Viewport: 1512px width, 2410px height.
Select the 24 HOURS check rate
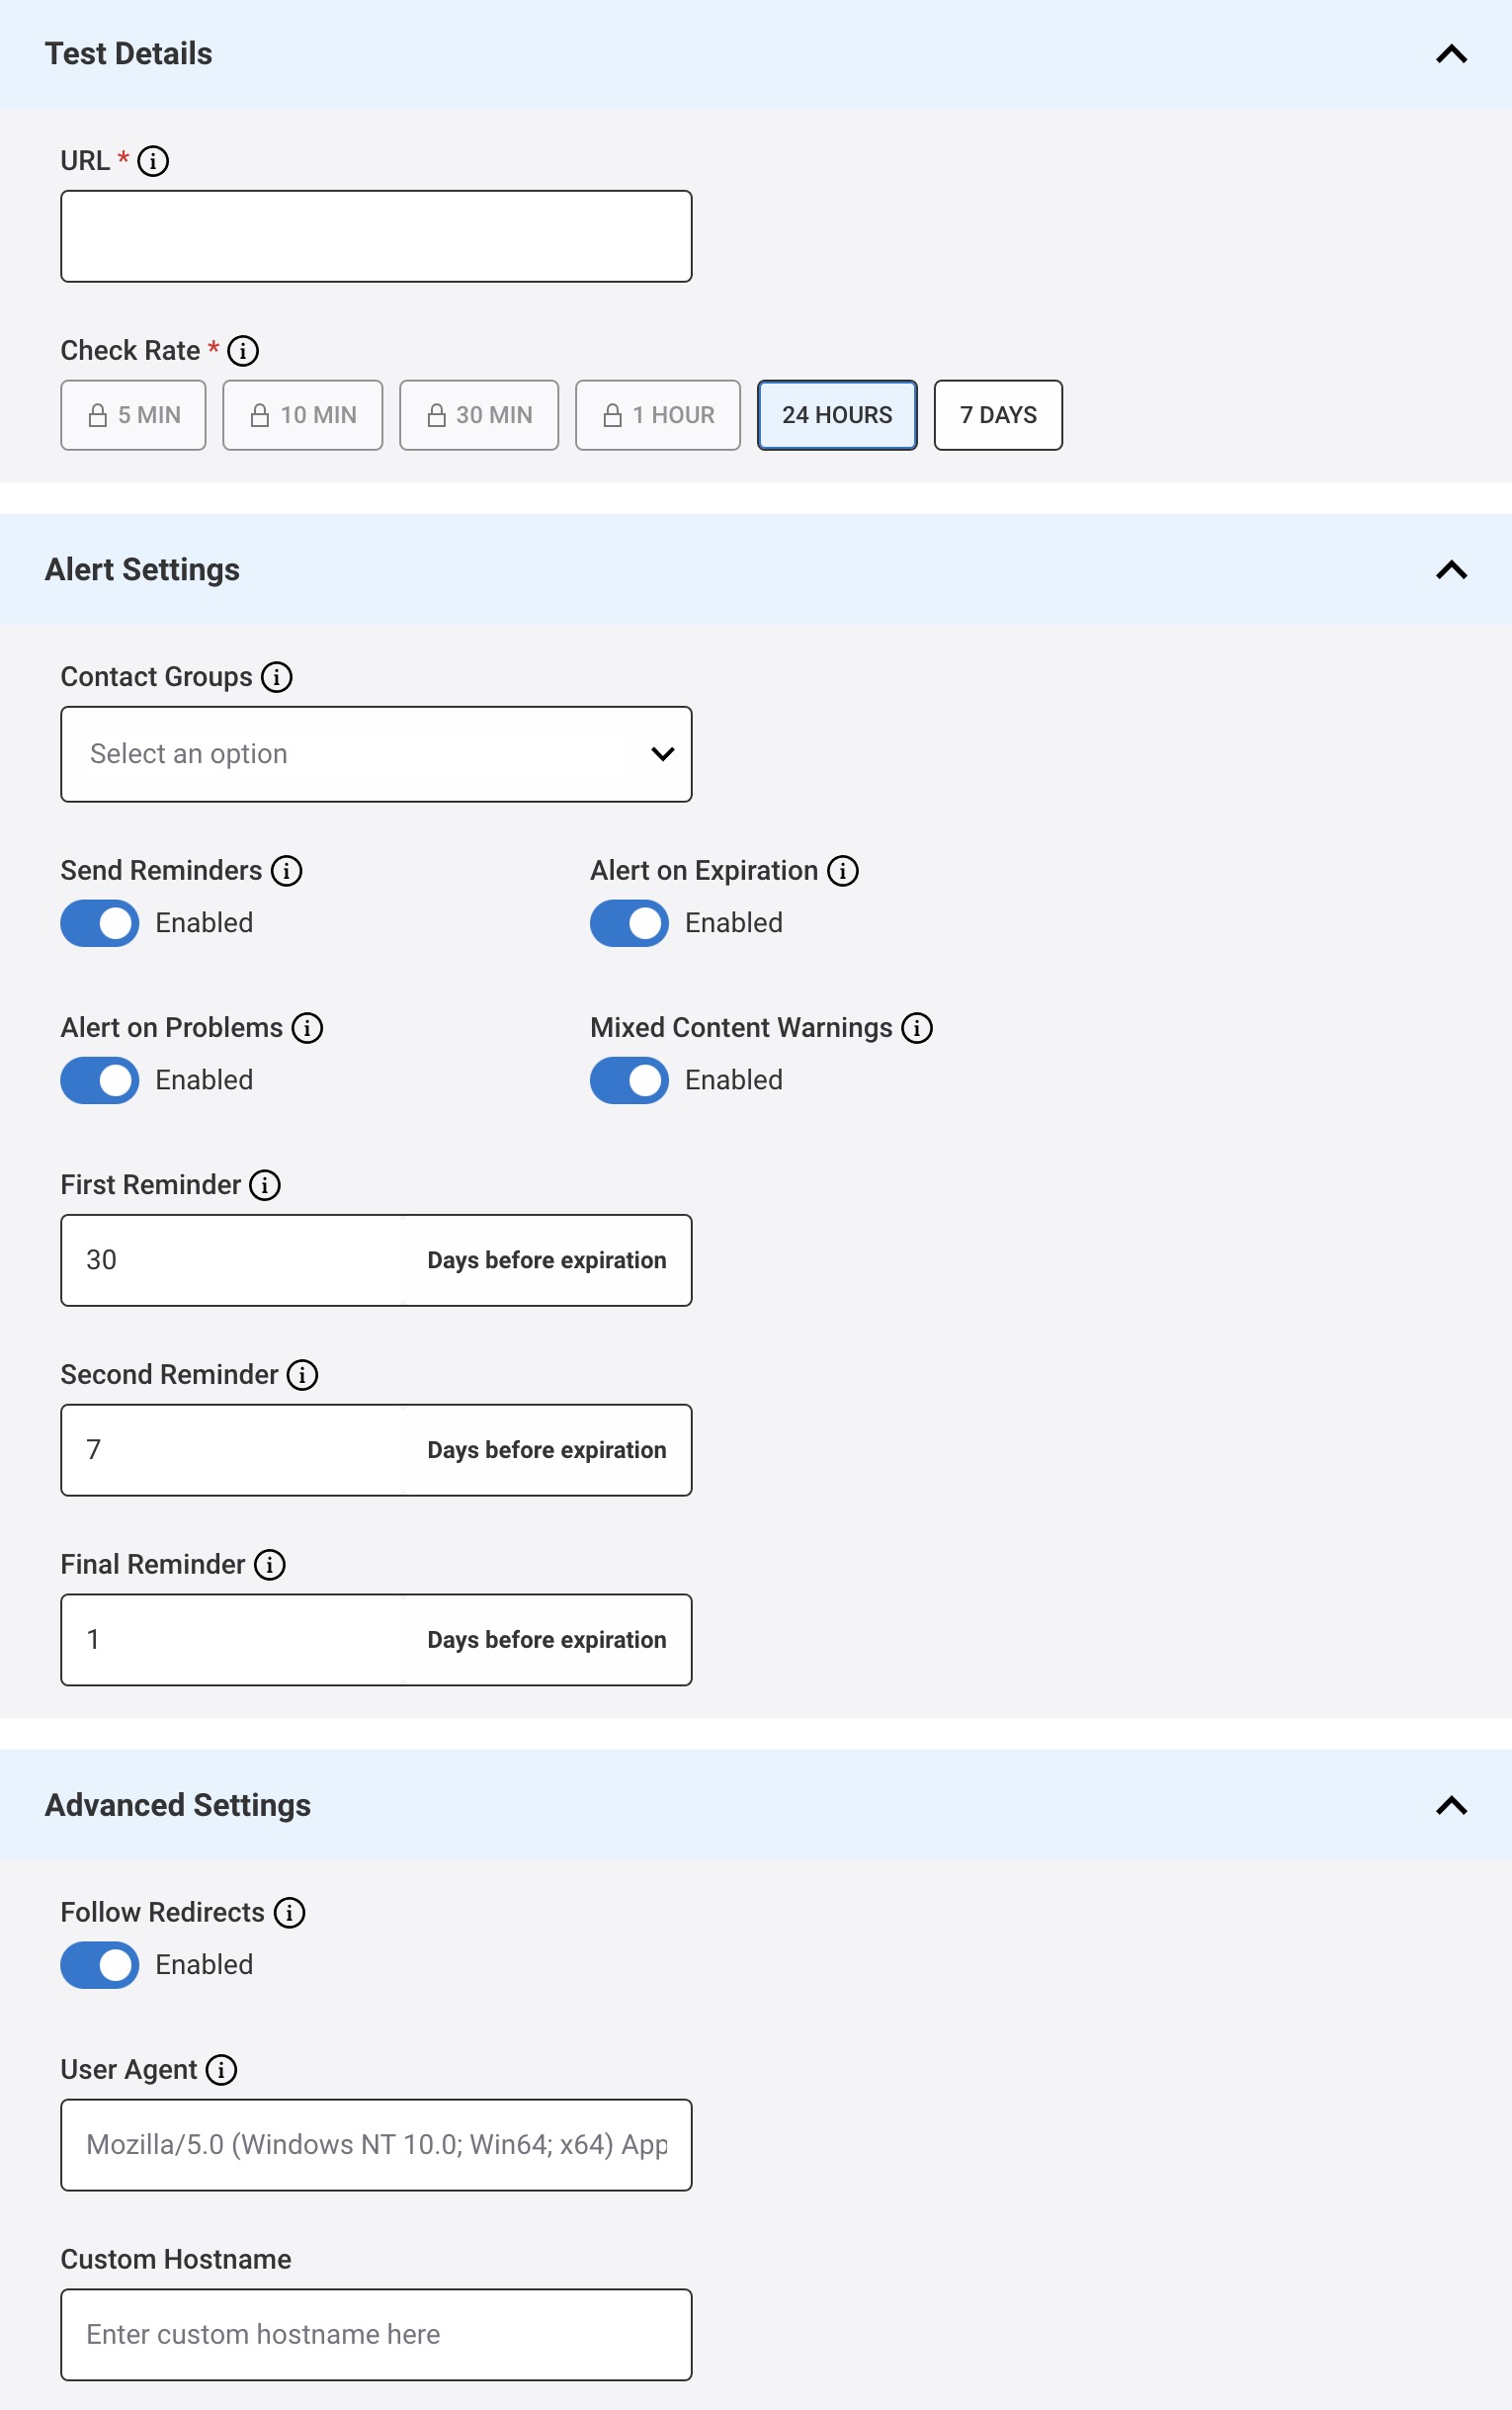[837, 415]
